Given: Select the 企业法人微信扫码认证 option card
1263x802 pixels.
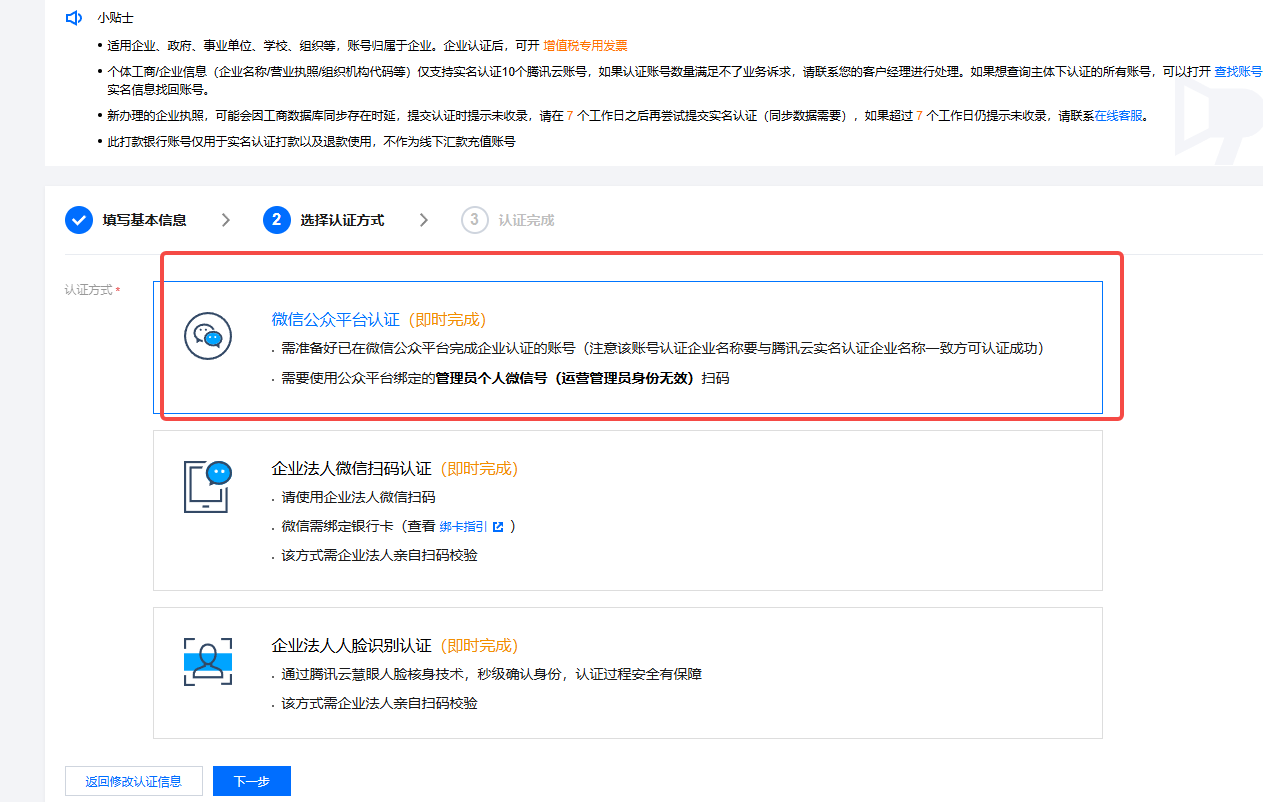Looking at the screenshot, I should coord(628,511).
